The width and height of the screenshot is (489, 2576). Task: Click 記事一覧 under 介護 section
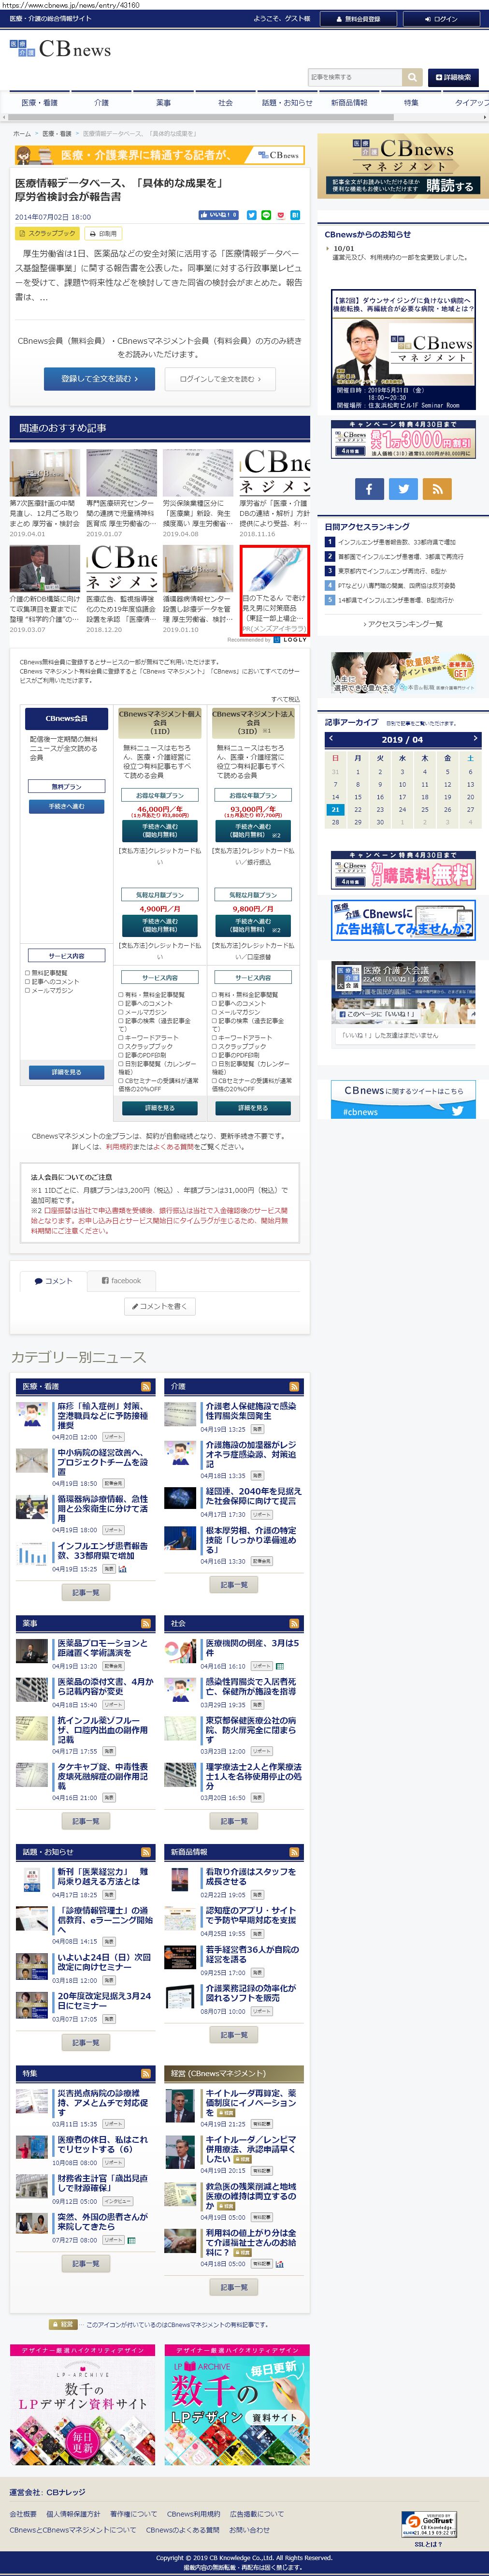(234, 1584)
